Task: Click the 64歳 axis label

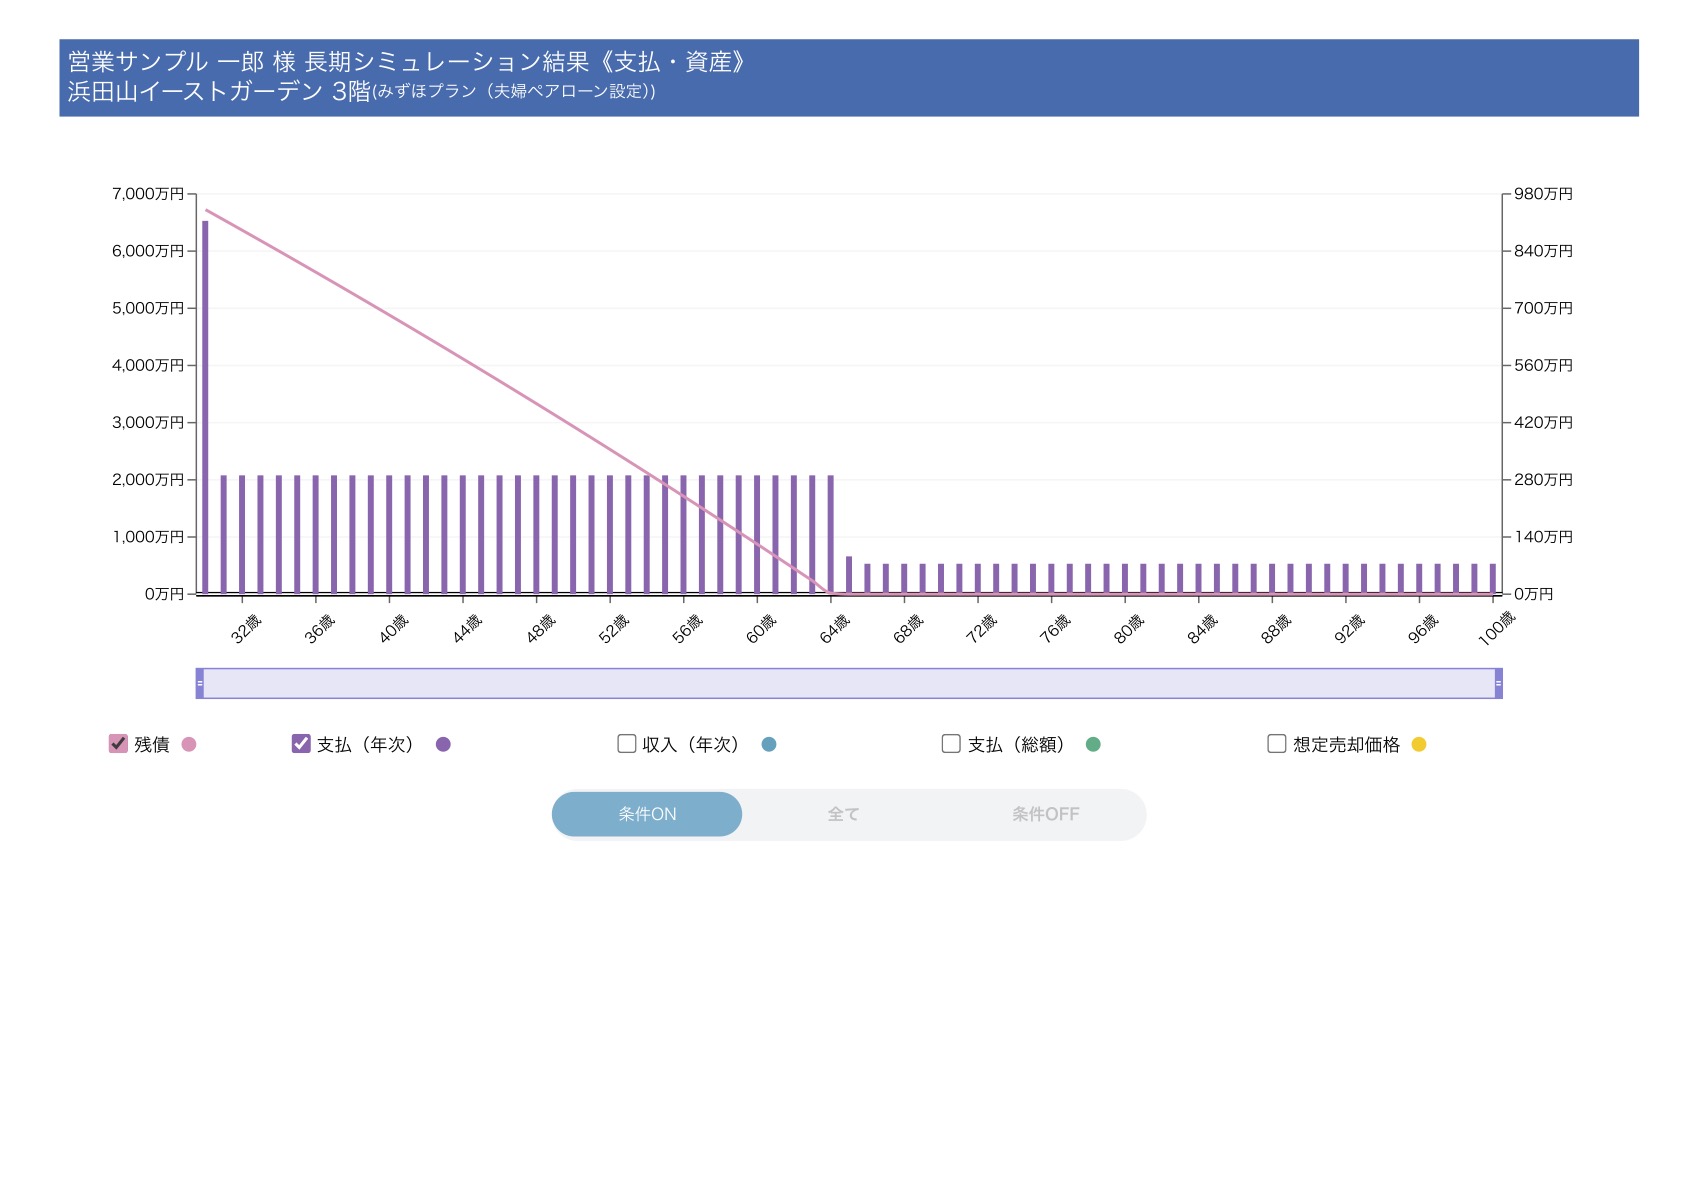Action: [835, 628]
